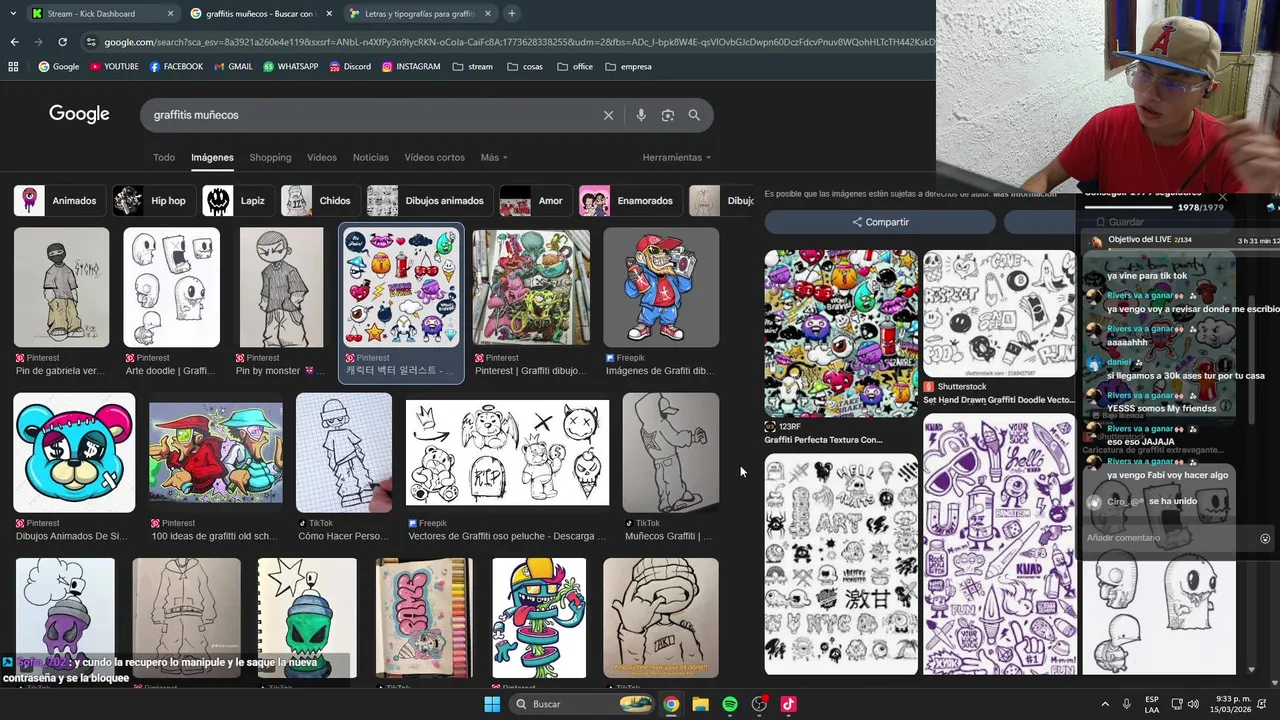
Task: Filter images by Amor chip
Action: click(x=534, y=201)
